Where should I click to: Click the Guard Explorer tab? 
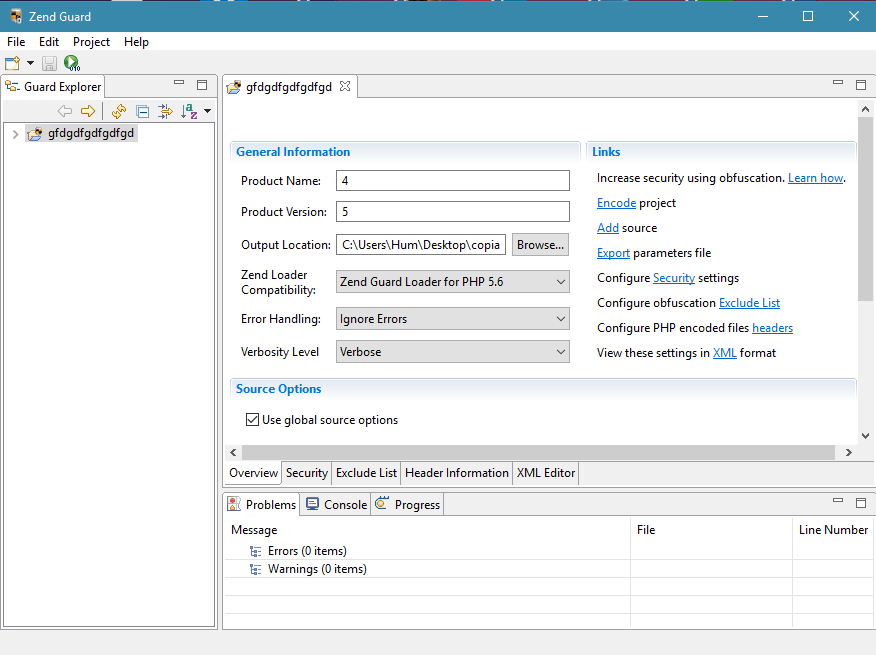(x=54, y=87)
